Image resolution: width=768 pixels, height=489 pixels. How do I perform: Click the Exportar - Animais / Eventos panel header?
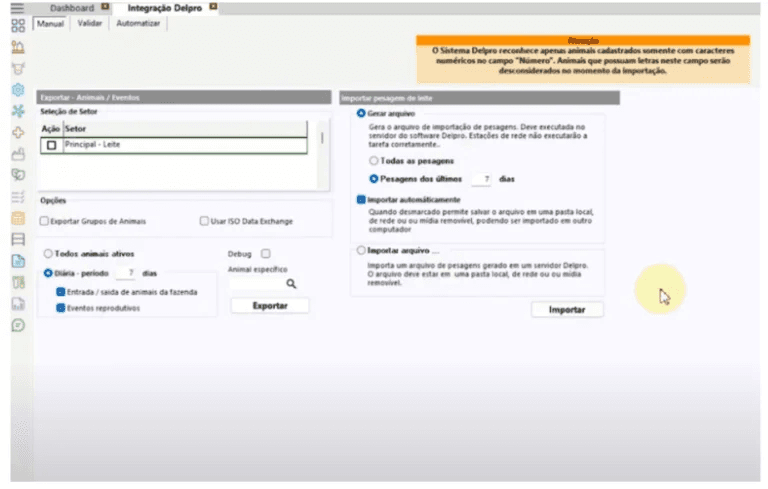[x=184, y=98]
